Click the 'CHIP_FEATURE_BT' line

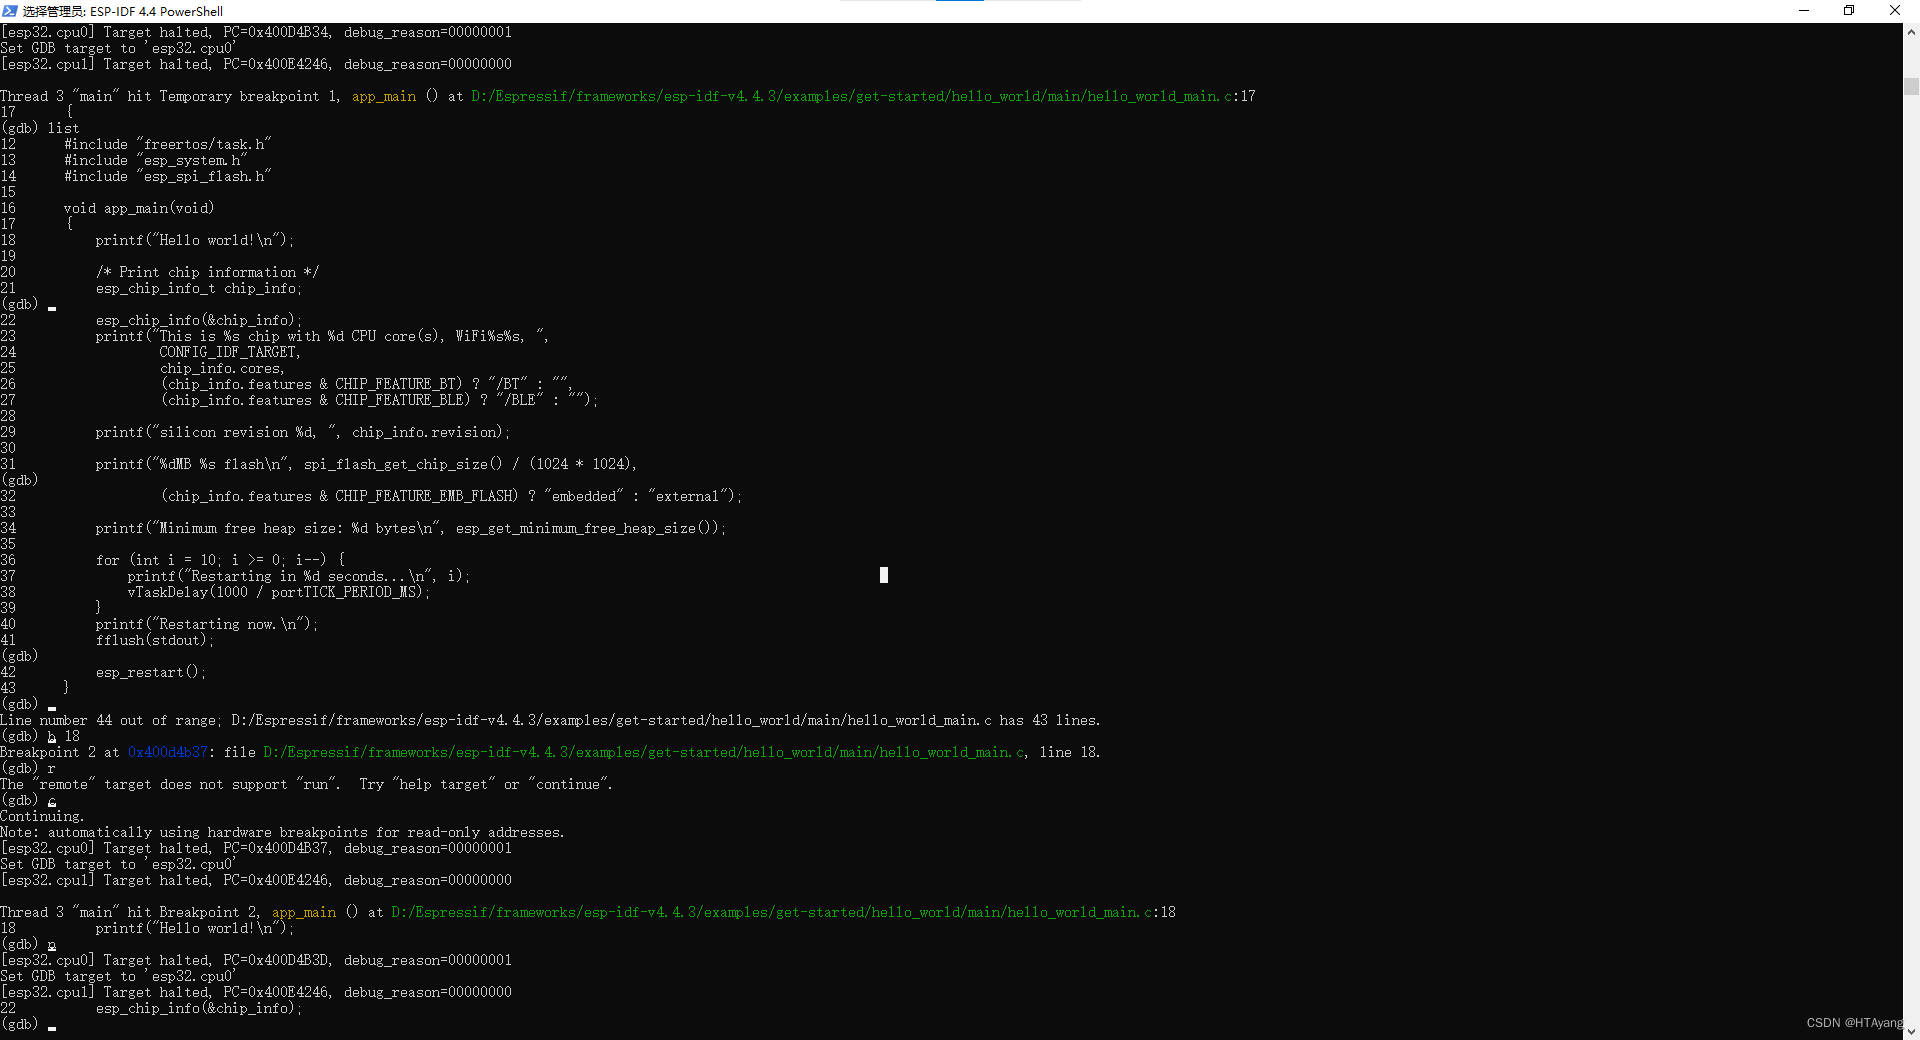[367, 384]
